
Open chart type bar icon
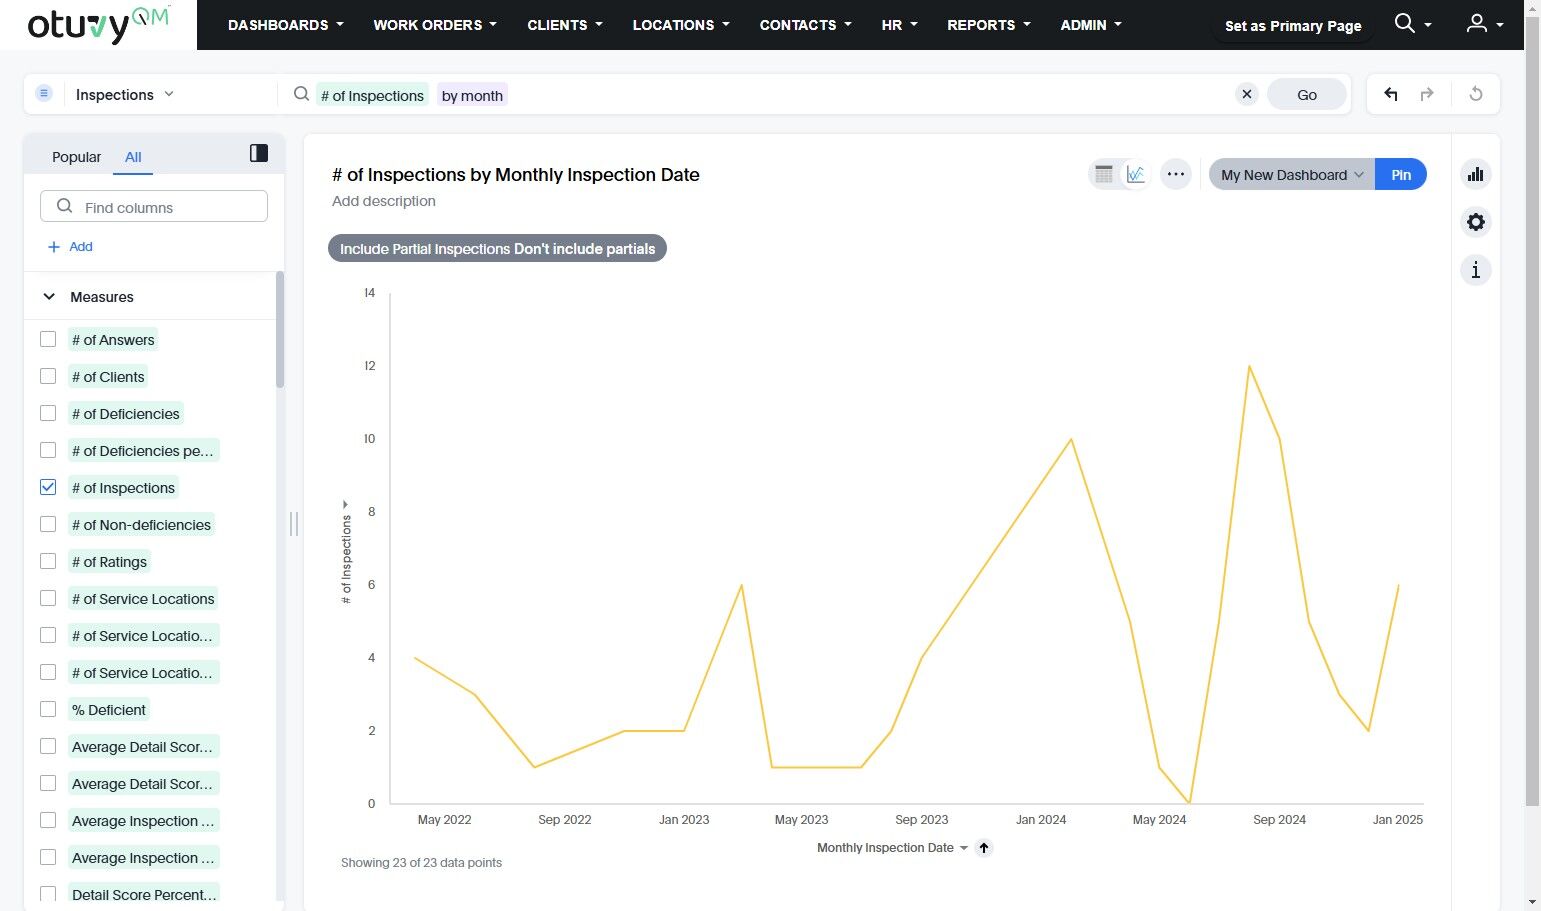[1475, 174]
